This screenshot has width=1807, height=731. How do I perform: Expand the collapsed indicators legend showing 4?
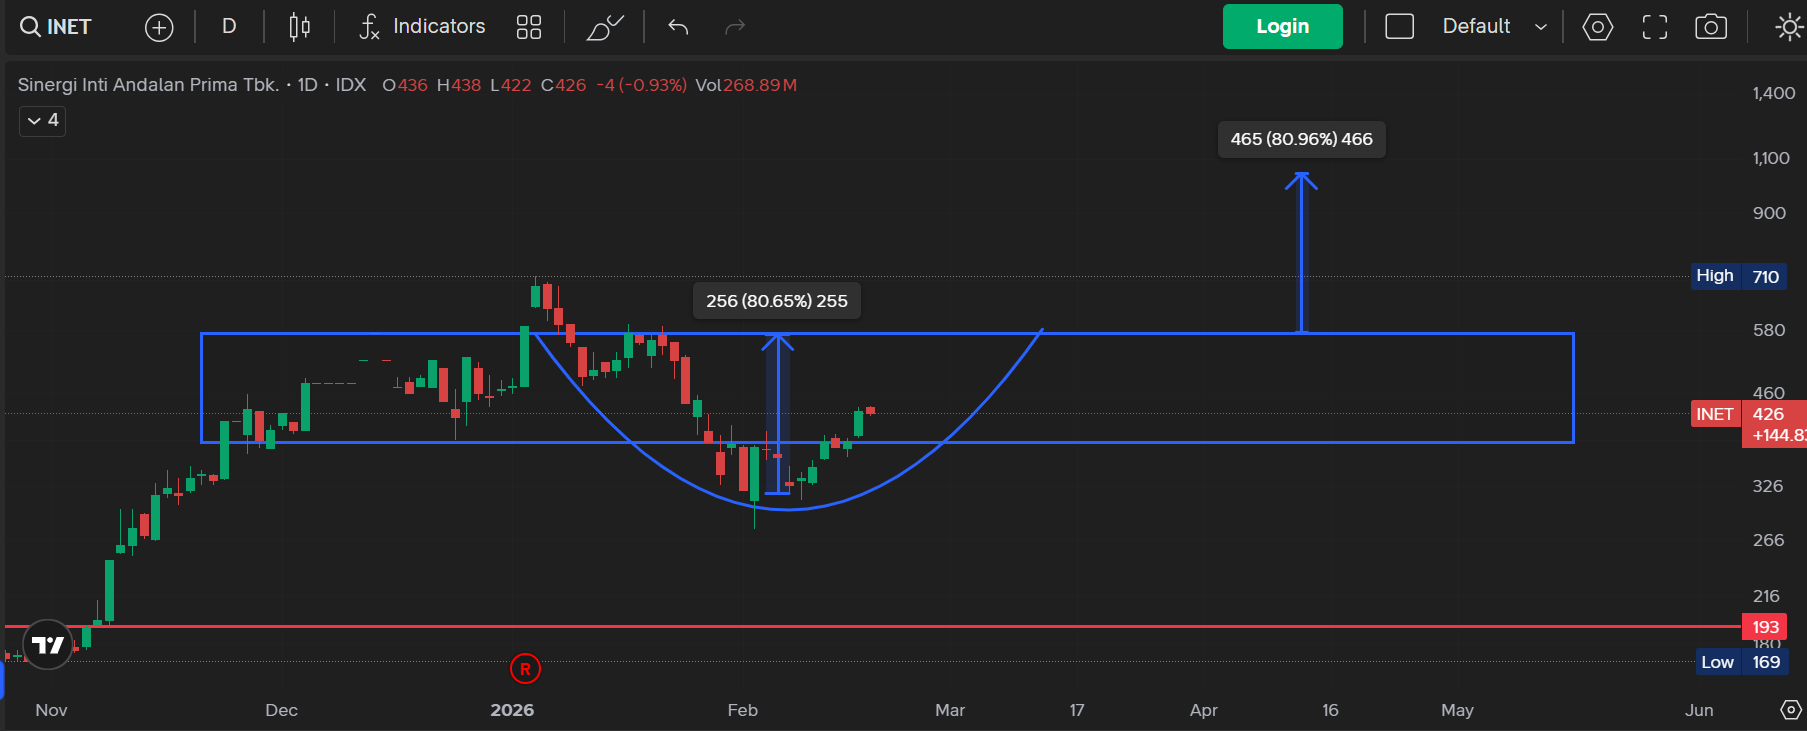coord(43,121)
